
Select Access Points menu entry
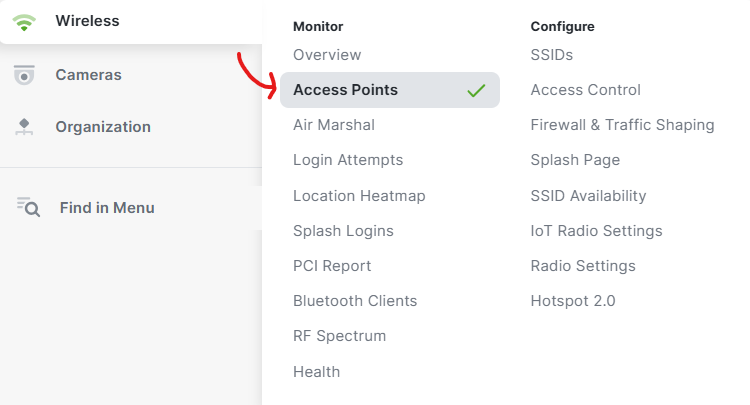point(390,90)
